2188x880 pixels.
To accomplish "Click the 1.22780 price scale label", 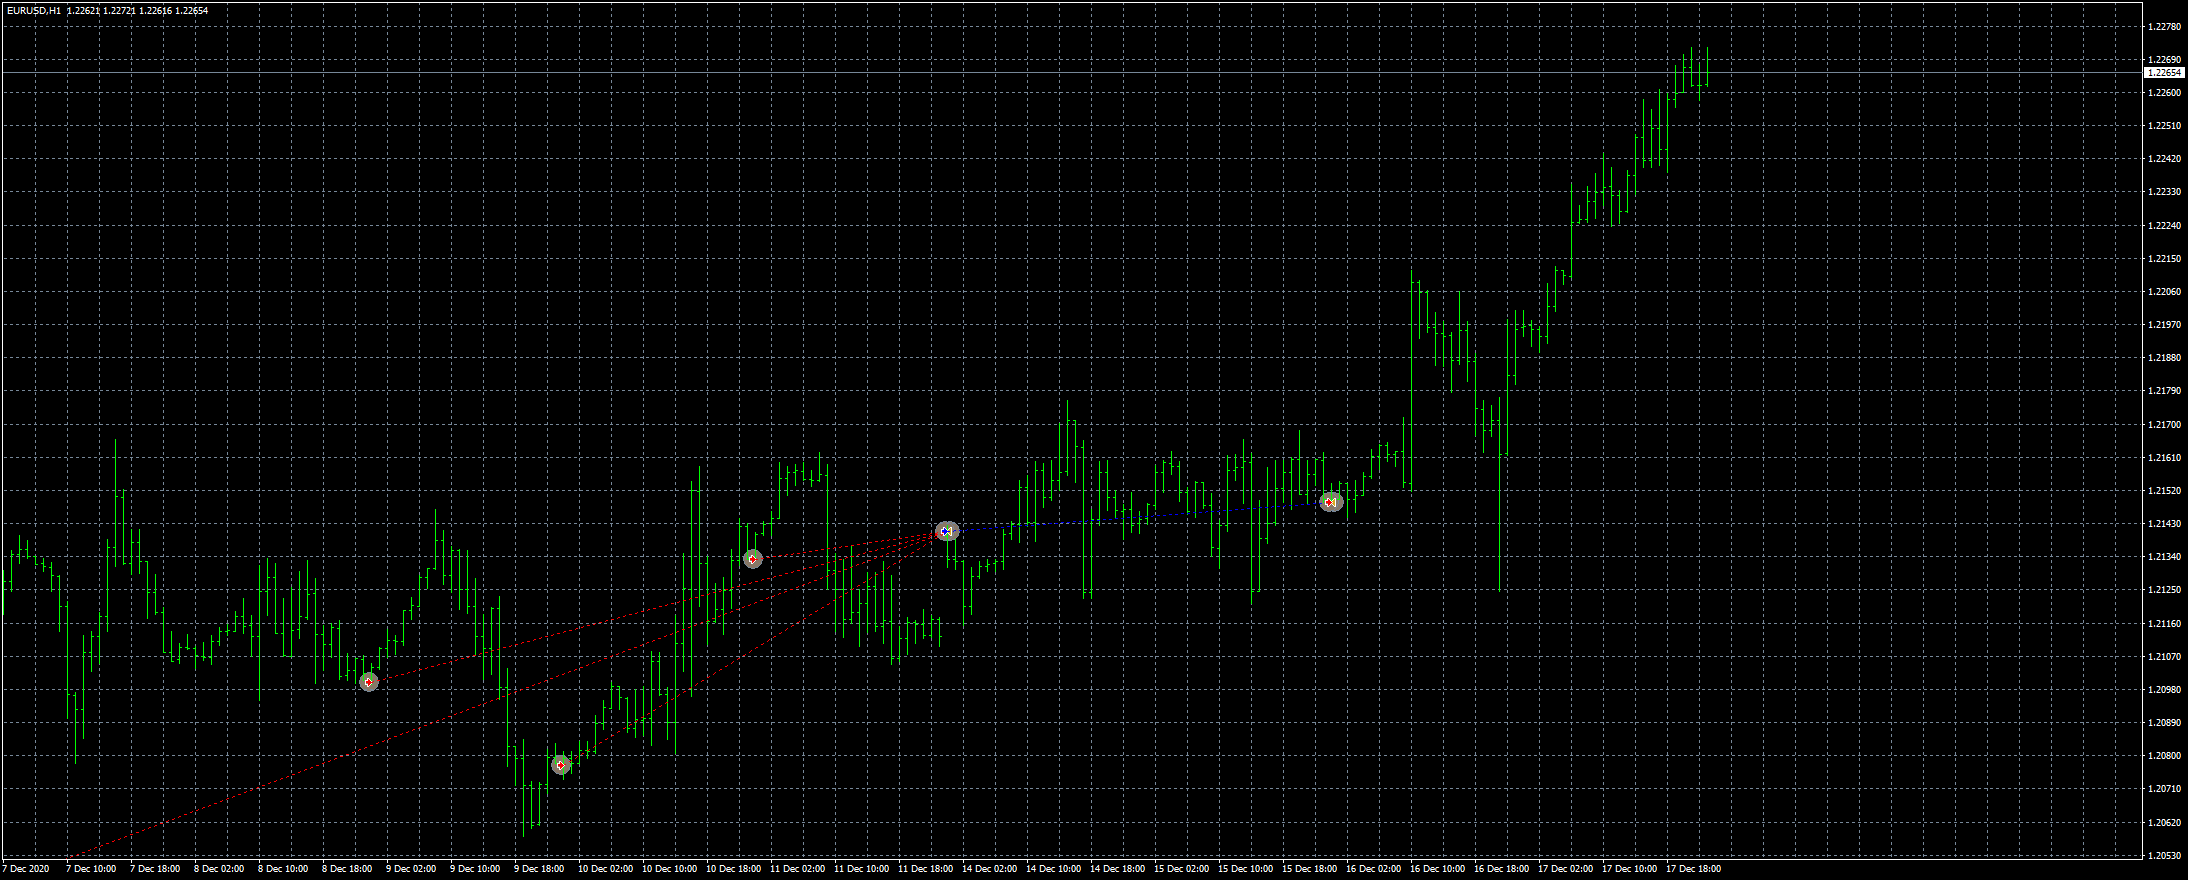I will click(2163, 27).
